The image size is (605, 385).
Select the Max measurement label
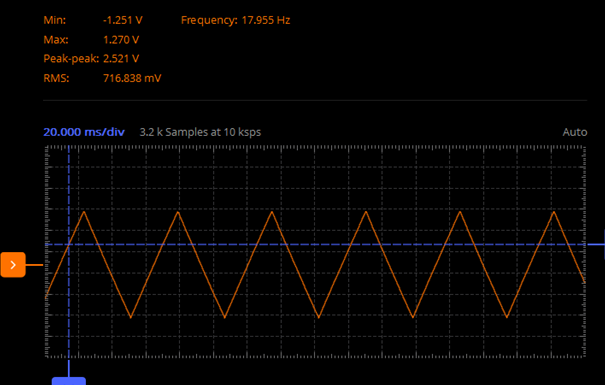pos(56,39)
